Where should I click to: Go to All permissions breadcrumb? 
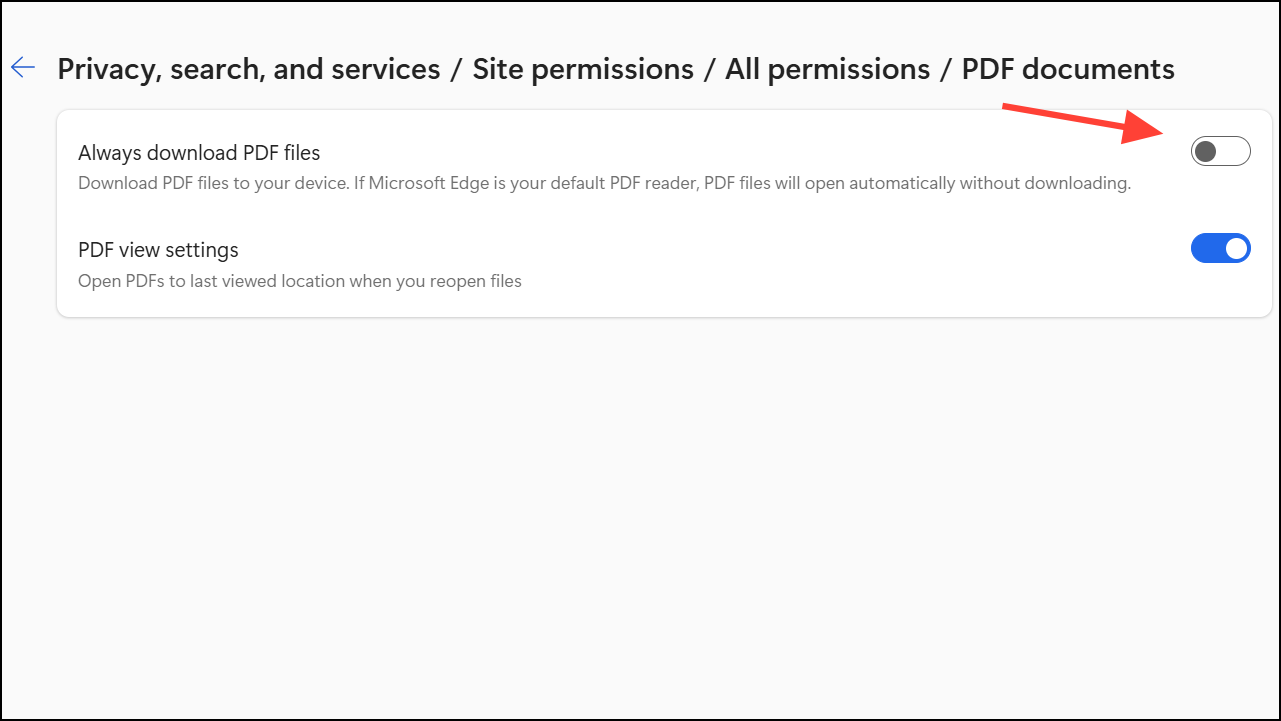coord(827,69)
